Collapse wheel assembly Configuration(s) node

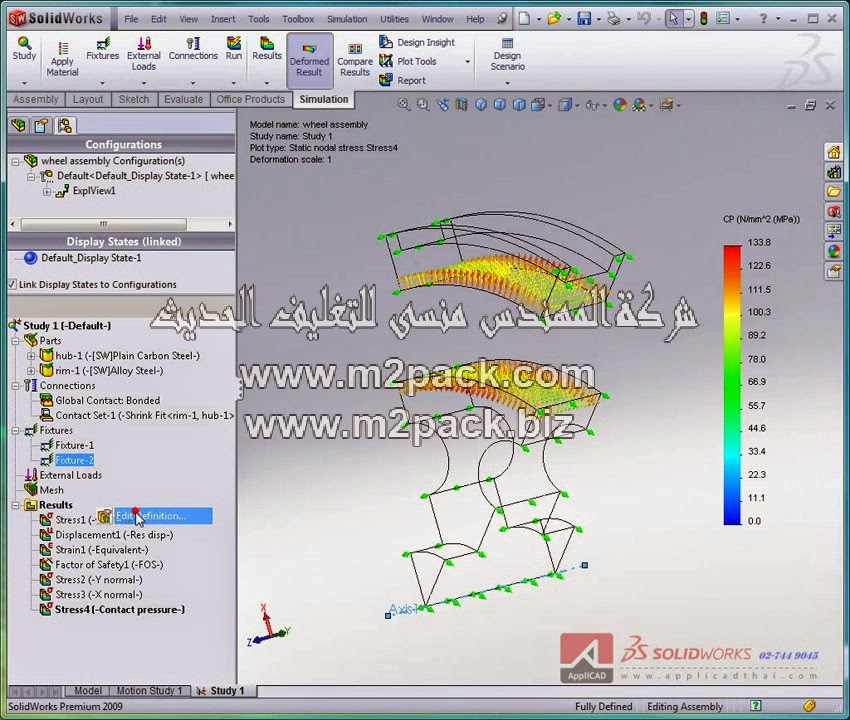pos(16,162)
